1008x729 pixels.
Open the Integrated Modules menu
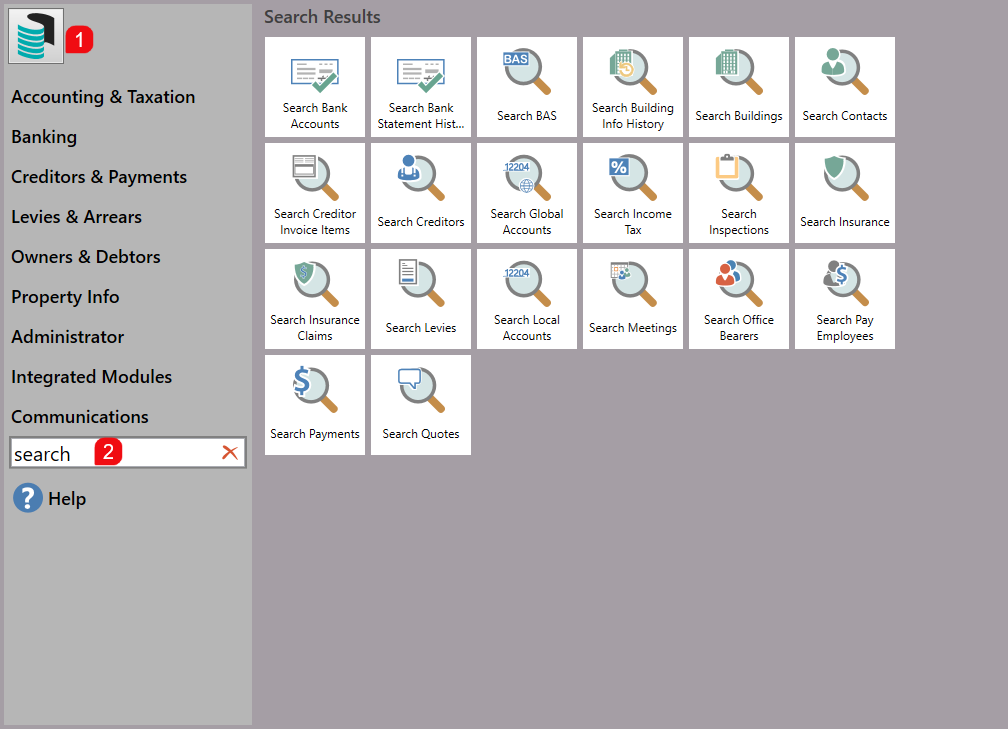pos(91,377)
